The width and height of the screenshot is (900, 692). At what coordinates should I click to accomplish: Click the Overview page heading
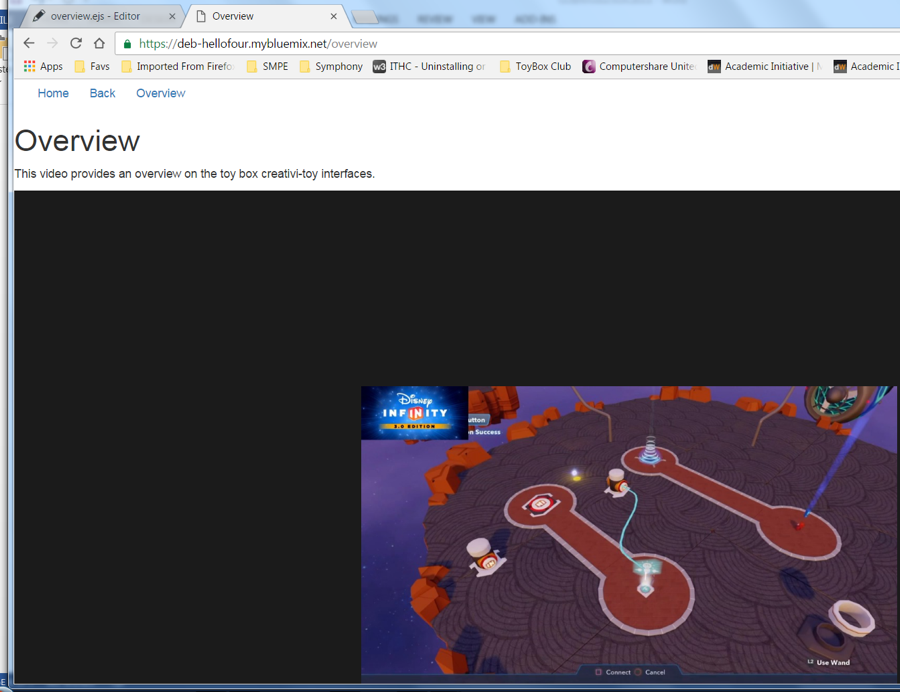(77, 141)
